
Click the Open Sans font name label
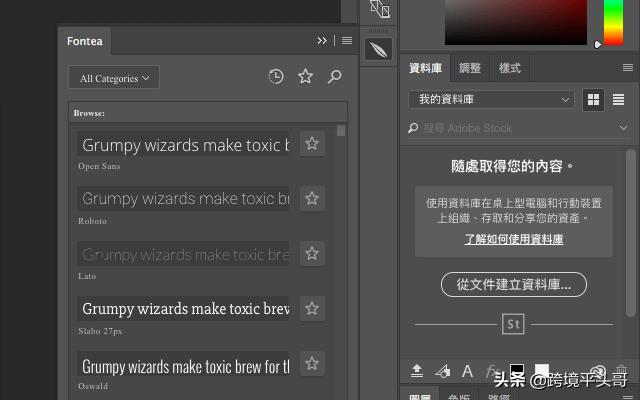tap(99, 166)
